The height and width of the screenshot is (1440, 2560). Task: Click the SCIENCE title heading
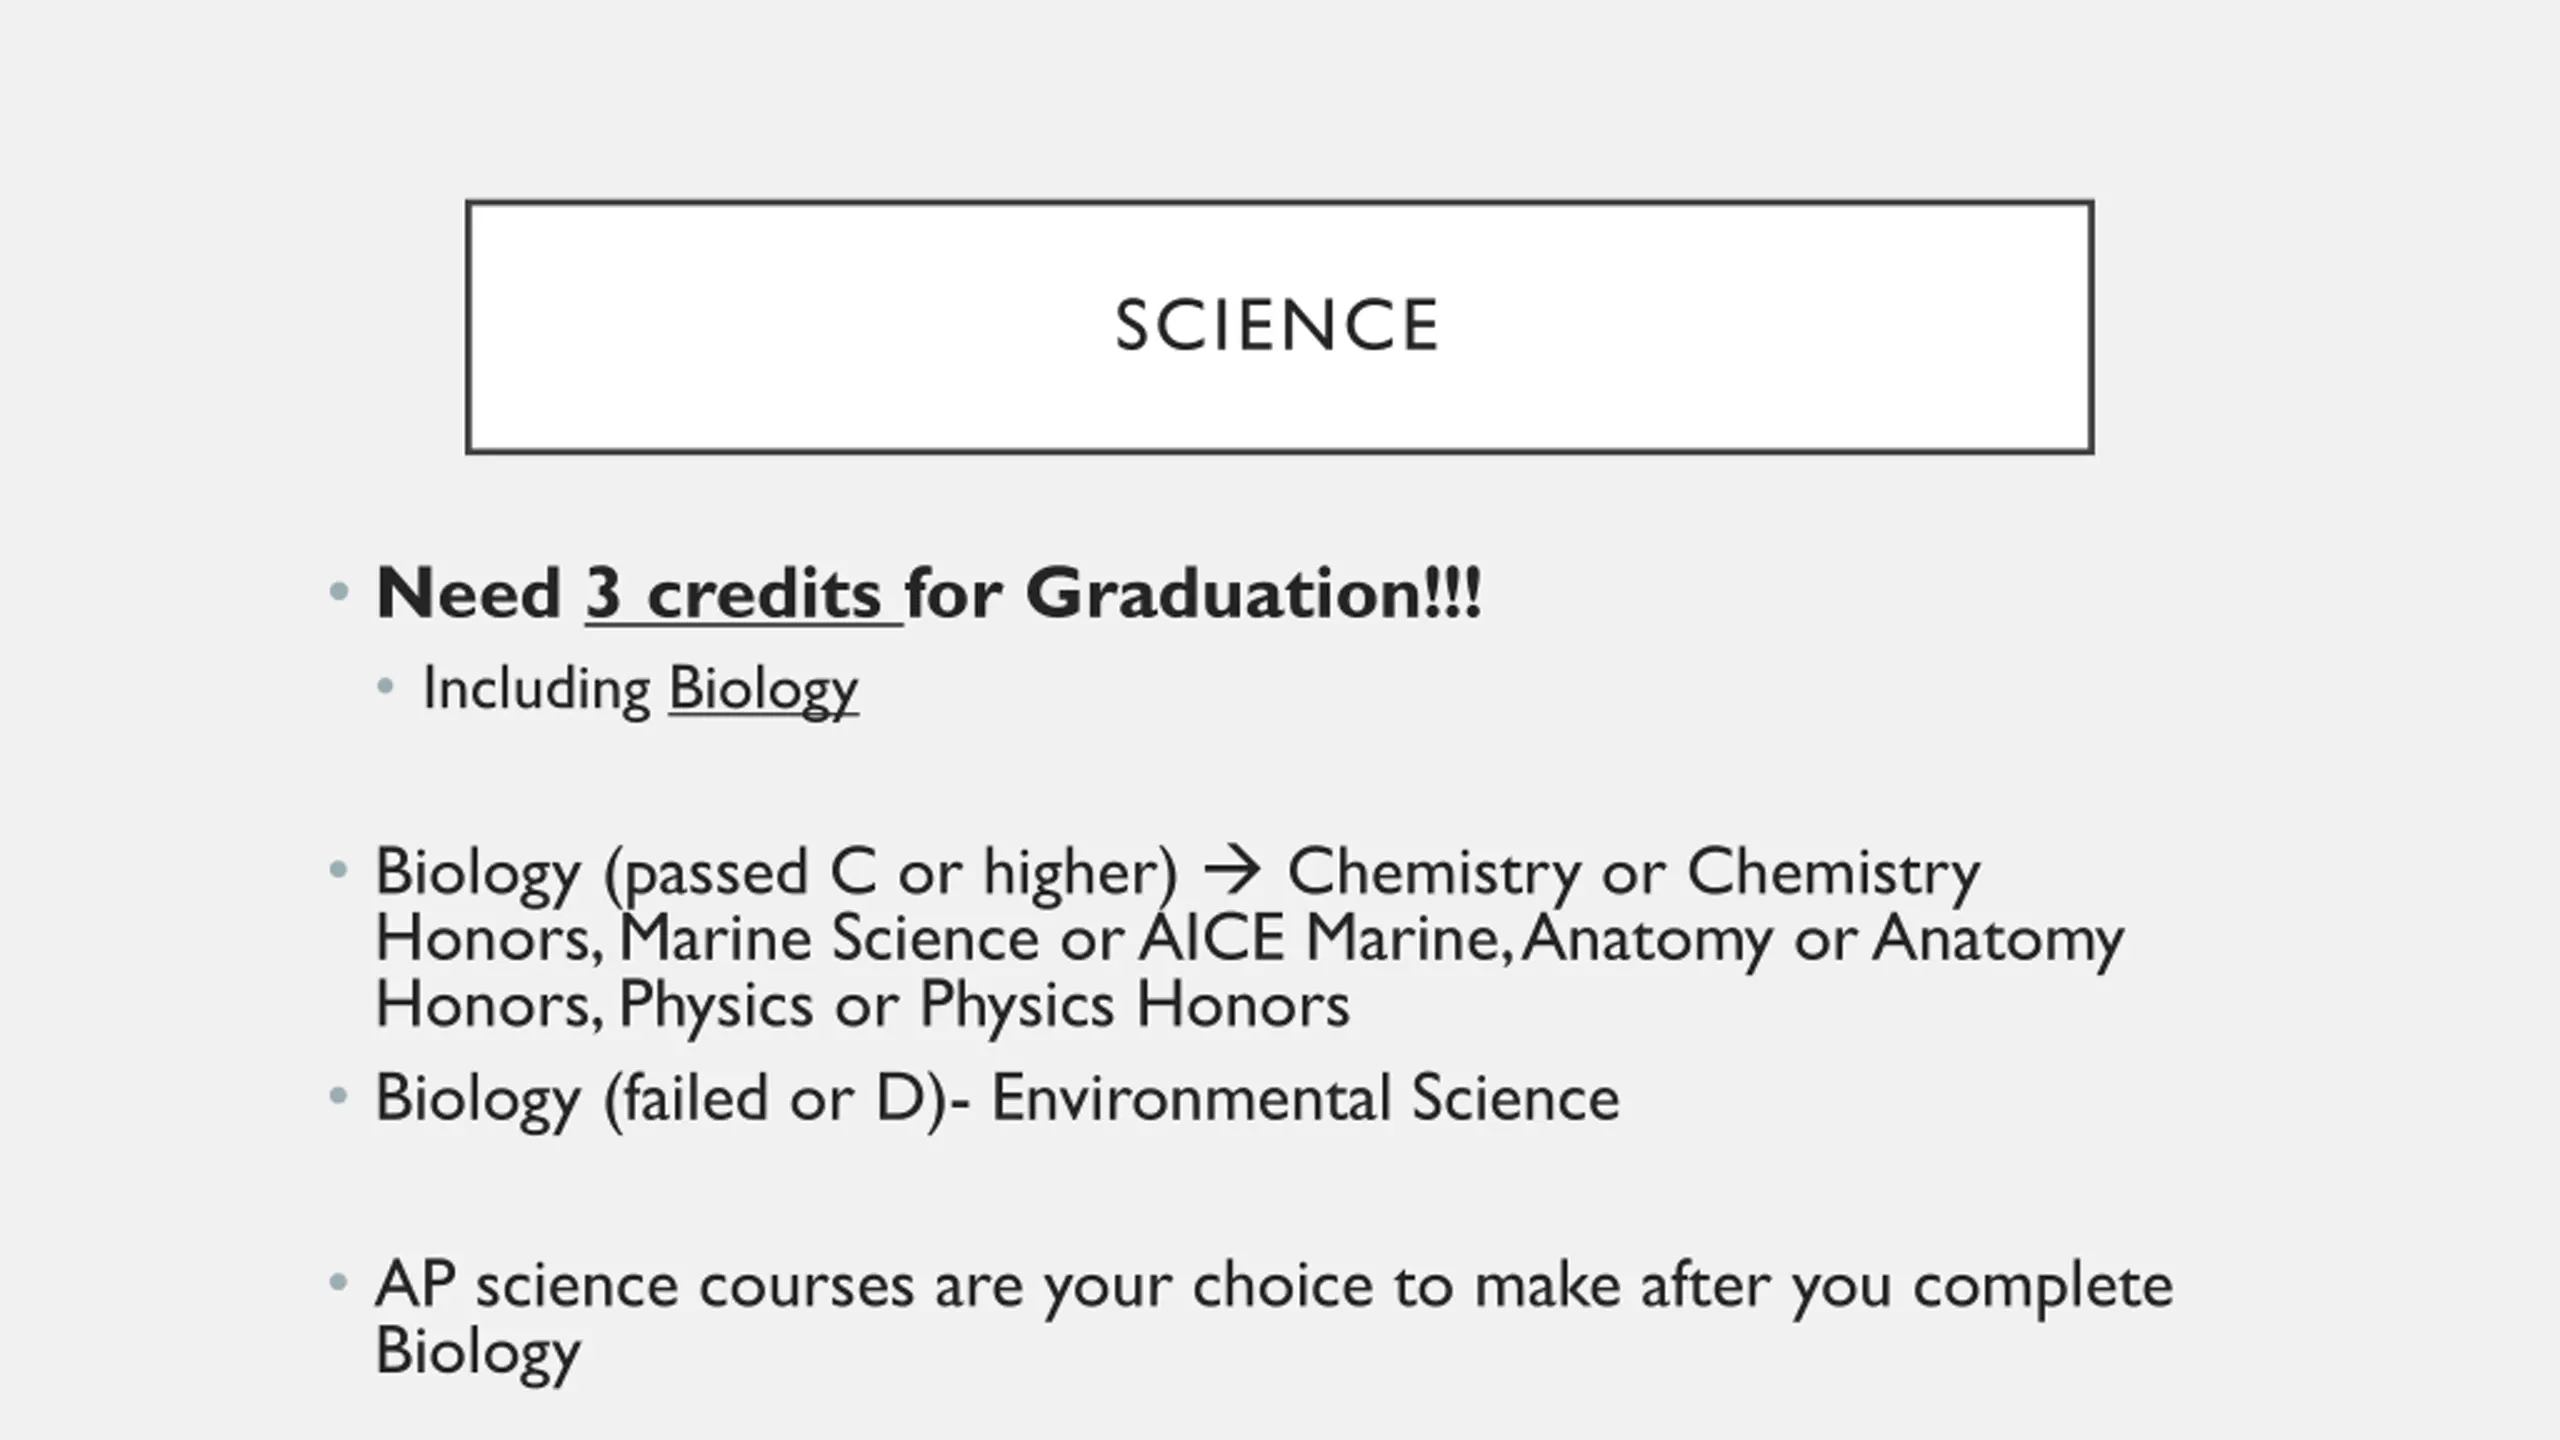tap(1277, 326)
